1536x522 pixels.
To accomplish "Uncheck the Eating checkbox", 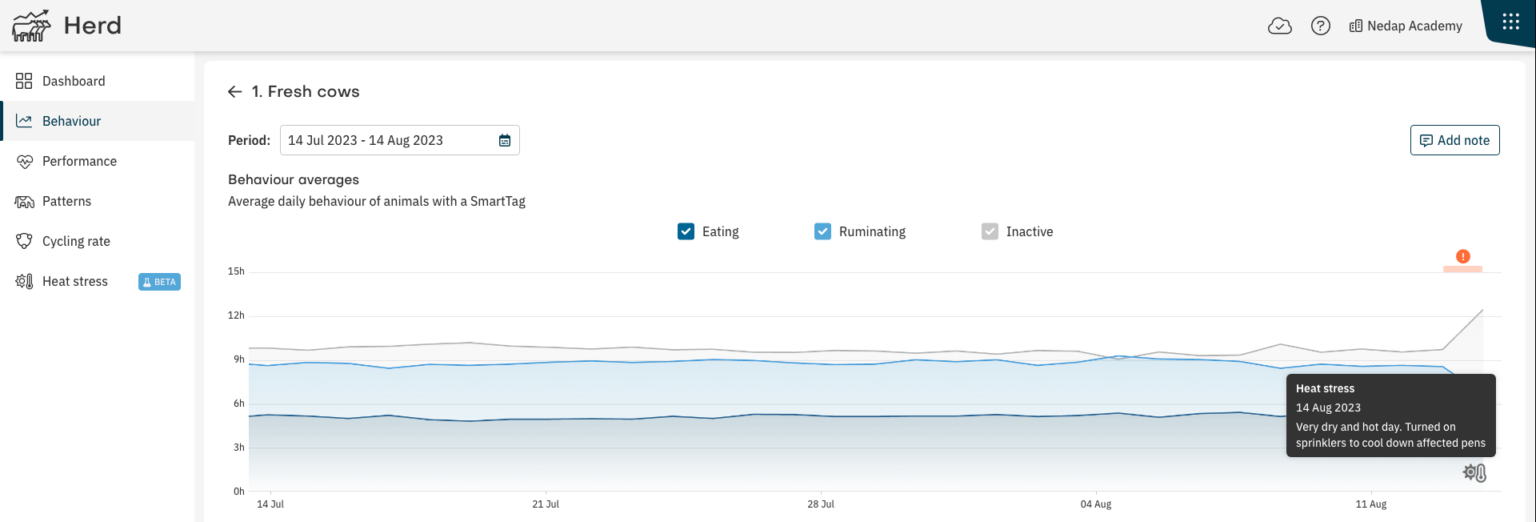I will coord(686,232).
